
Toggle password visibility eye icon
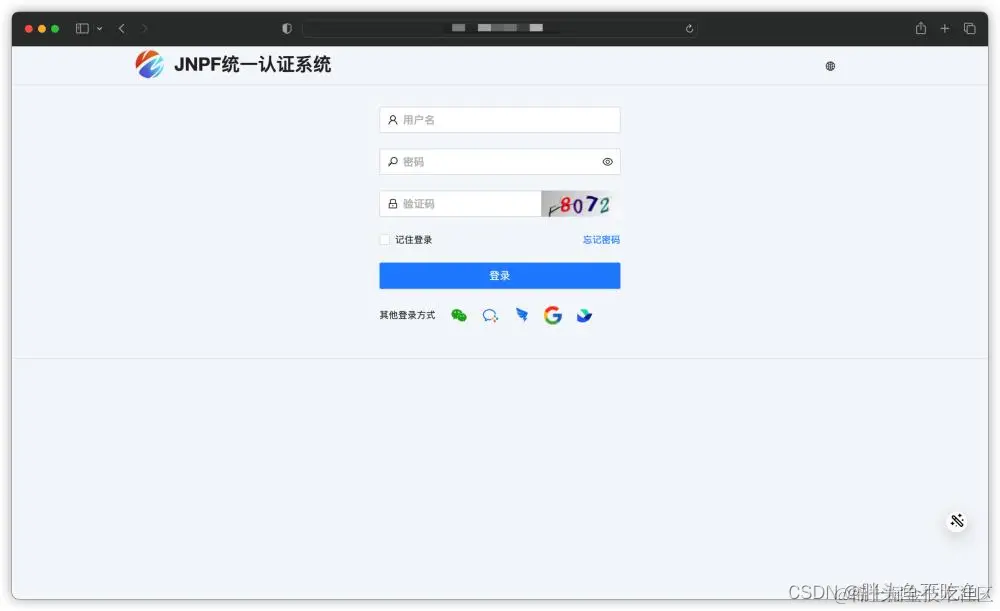coord(607,162)
